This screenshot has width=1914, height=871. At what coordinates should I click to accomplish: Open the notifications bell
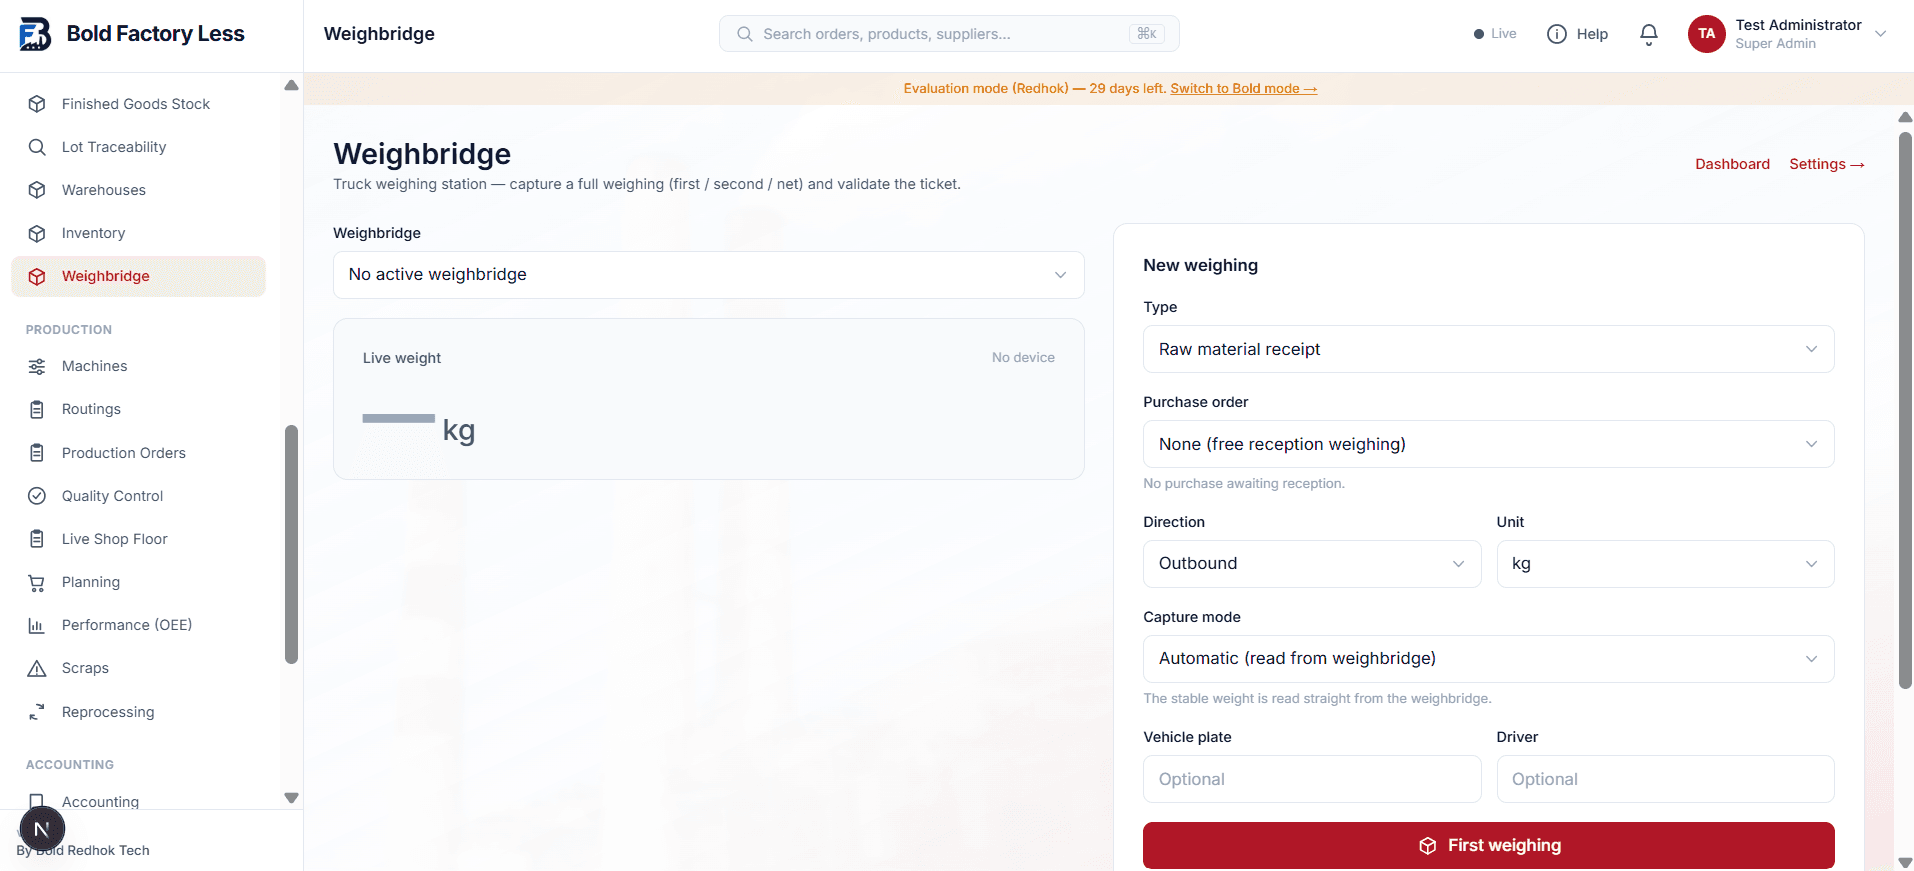point(1649,34)
